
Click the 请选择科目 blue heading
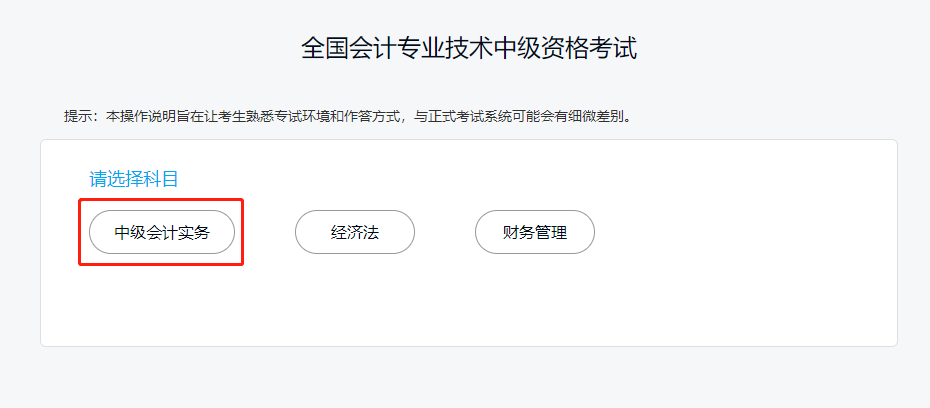point(133,178)
